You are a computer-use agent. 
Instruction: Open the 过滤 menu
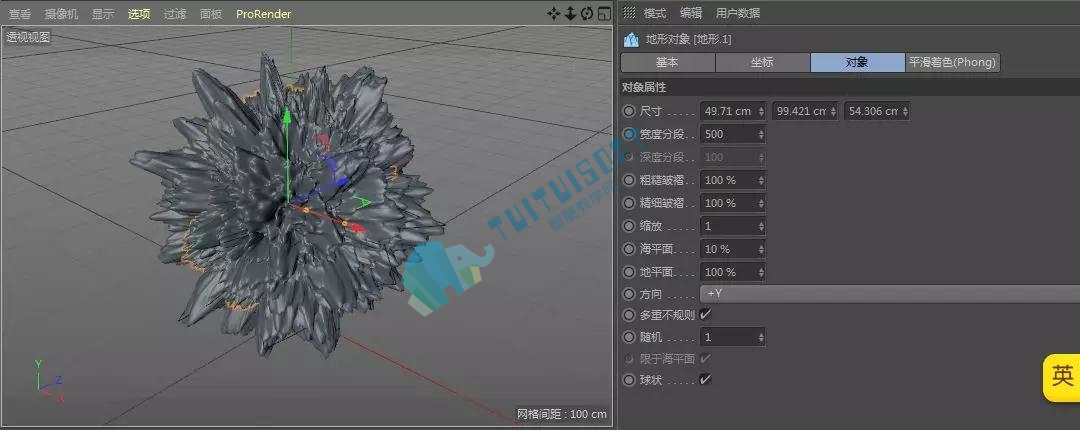(x=175, y=14)
